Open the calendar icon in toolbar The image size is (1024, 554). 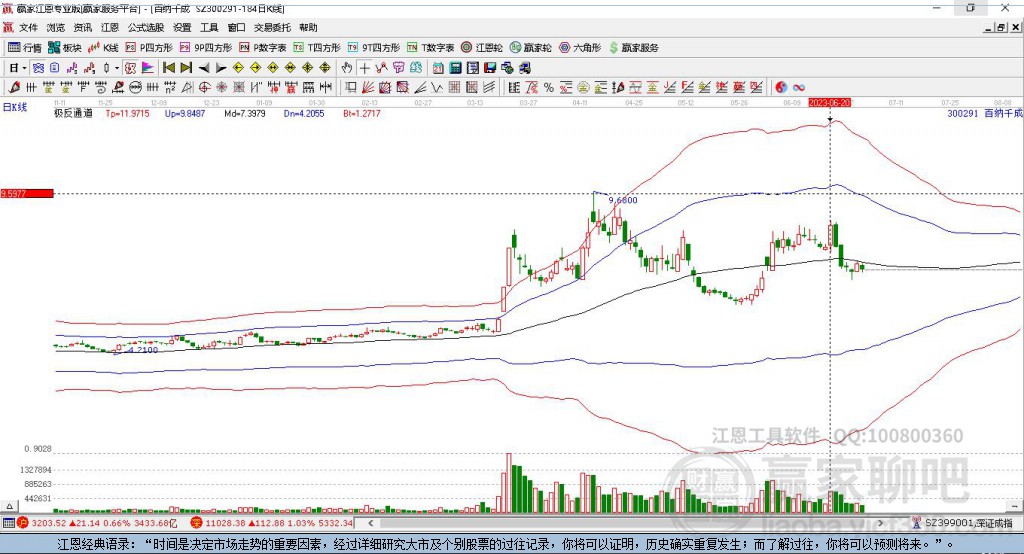[x=438, y=68]
